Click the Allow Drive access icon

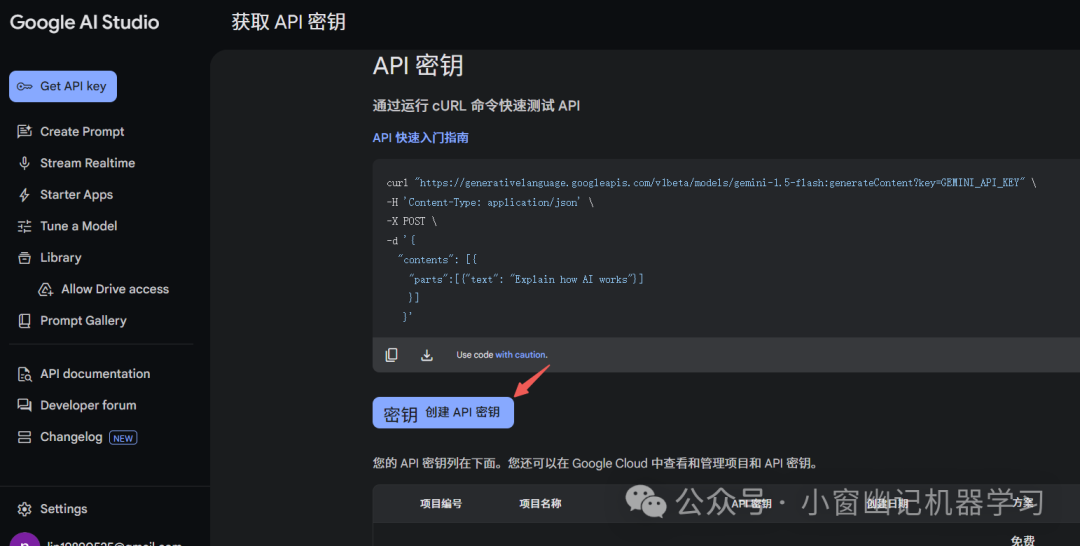(x=45, y=290)
